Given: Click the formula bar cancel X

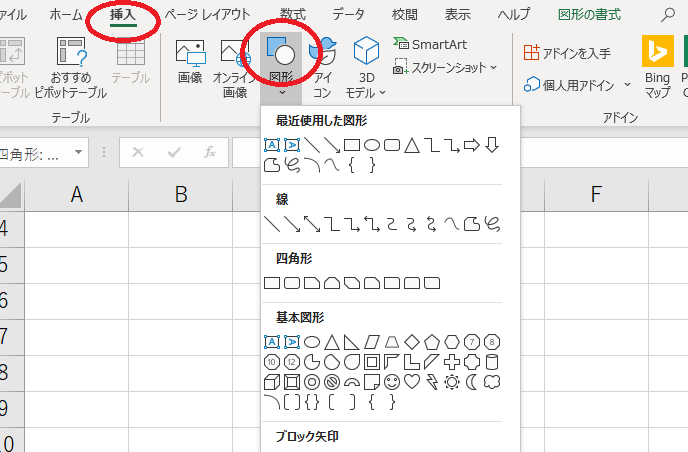Looking at the screenshot, I should [138, 152].
